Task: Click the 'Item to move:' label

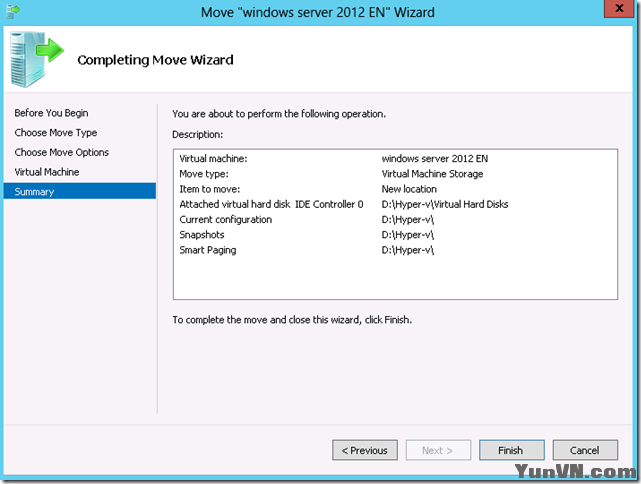Action: [x=209, y=189]
